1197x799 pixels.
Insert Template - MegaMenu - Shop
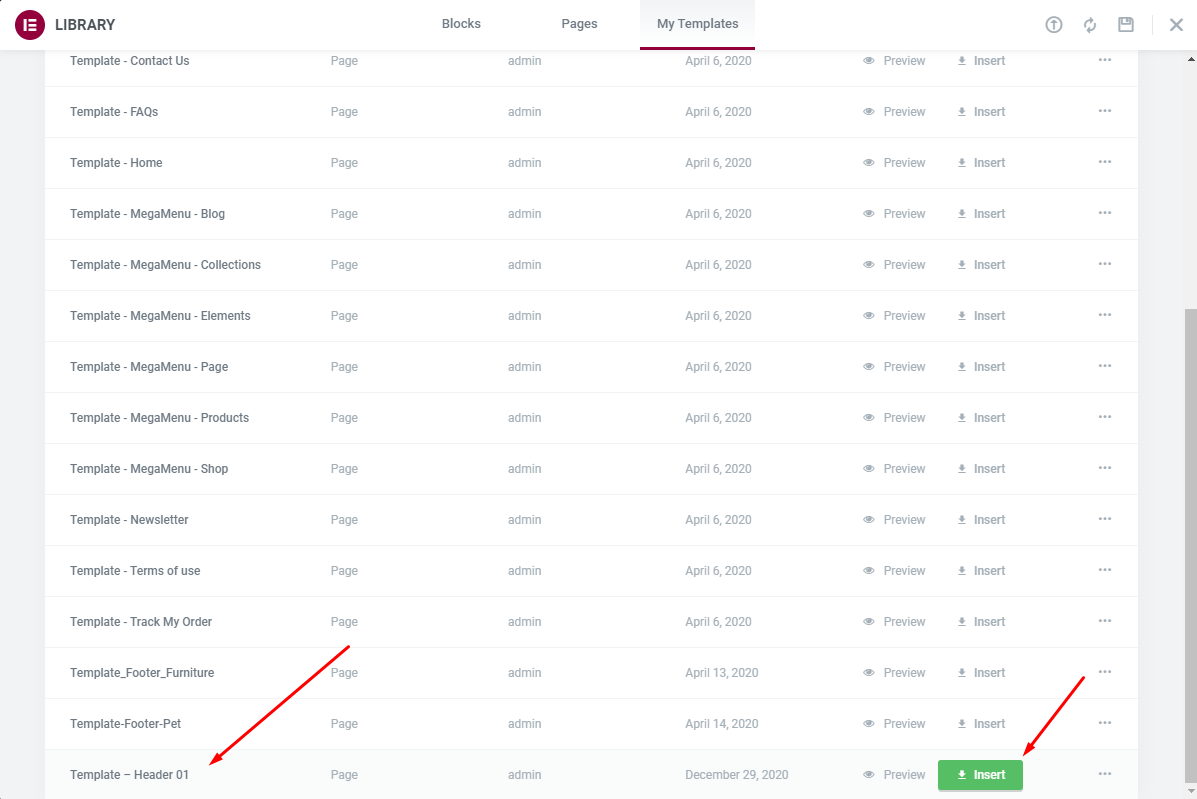981,469
